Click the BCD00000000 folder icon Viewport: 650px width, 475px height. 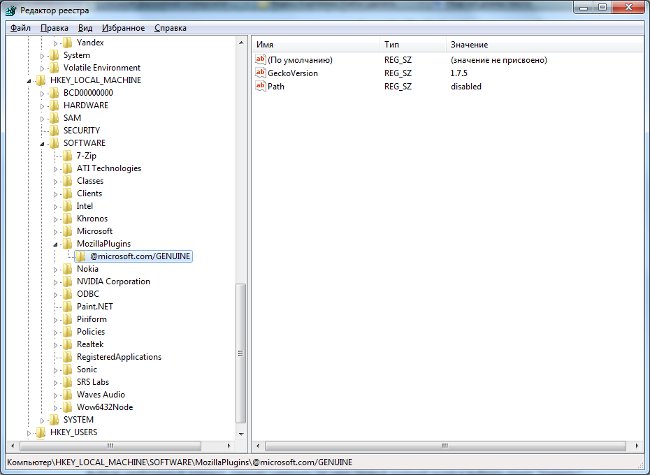coord(54,93)
